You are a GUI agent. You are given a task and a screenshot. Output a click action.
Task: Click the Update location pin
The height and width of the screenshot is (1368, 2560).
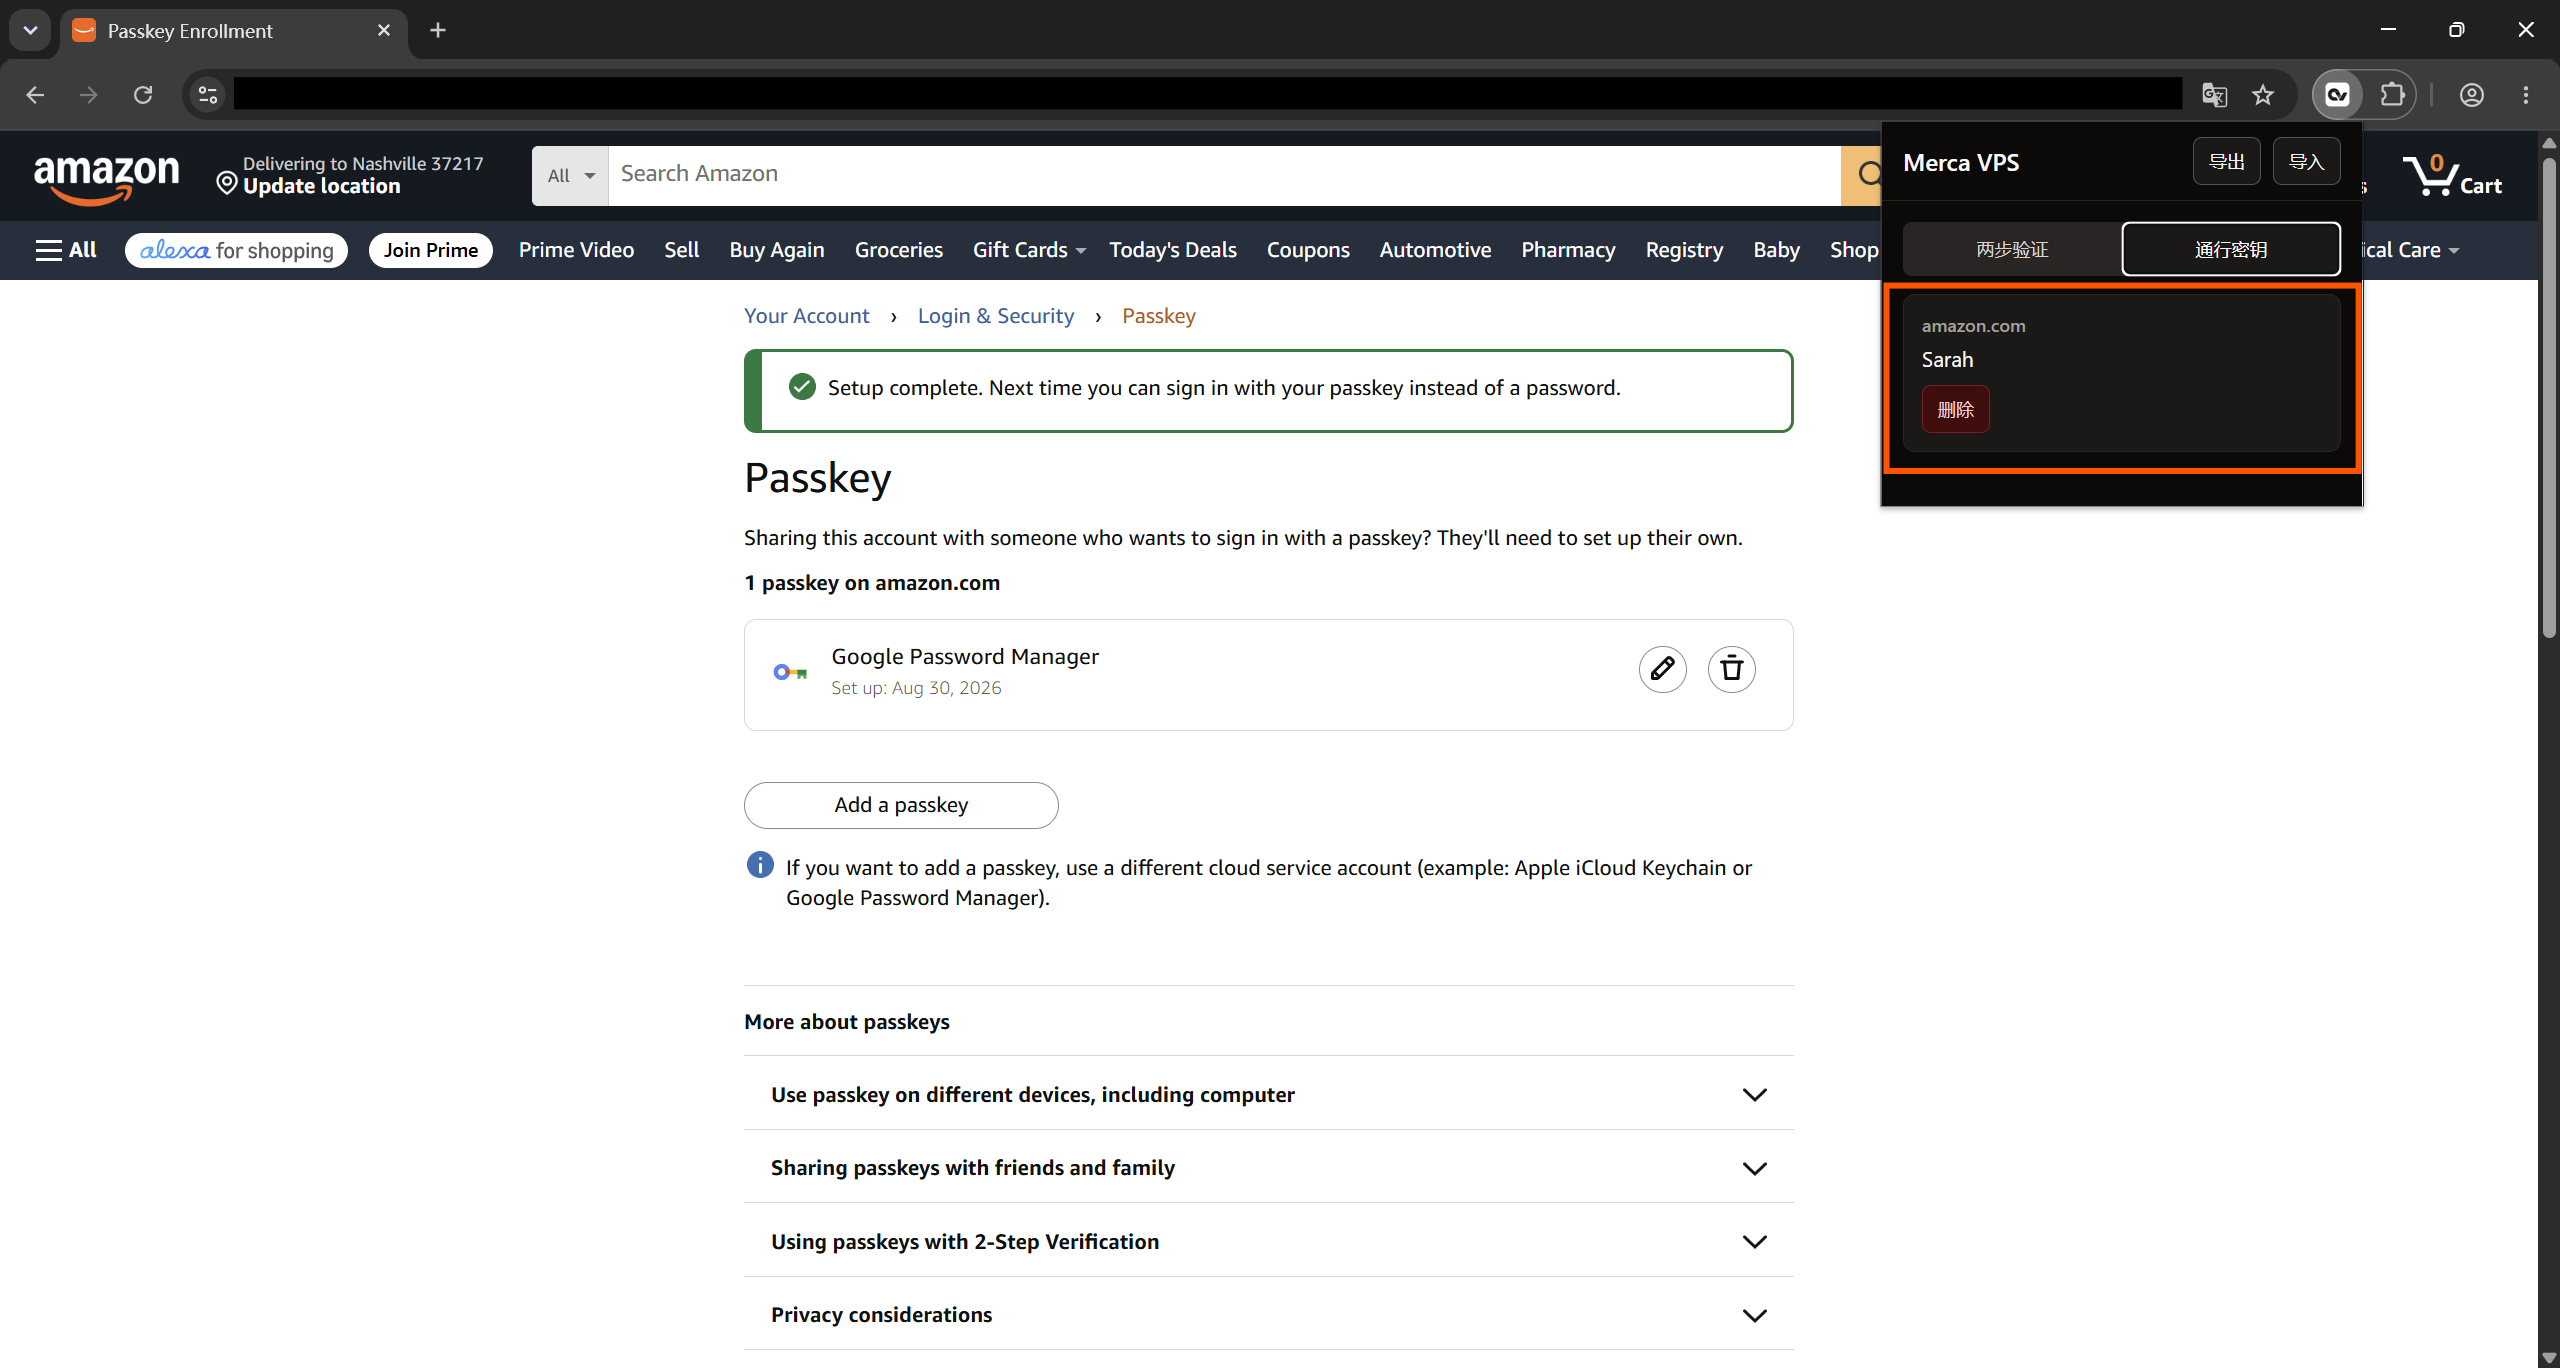pyautogui.click(x=227, y=184)
